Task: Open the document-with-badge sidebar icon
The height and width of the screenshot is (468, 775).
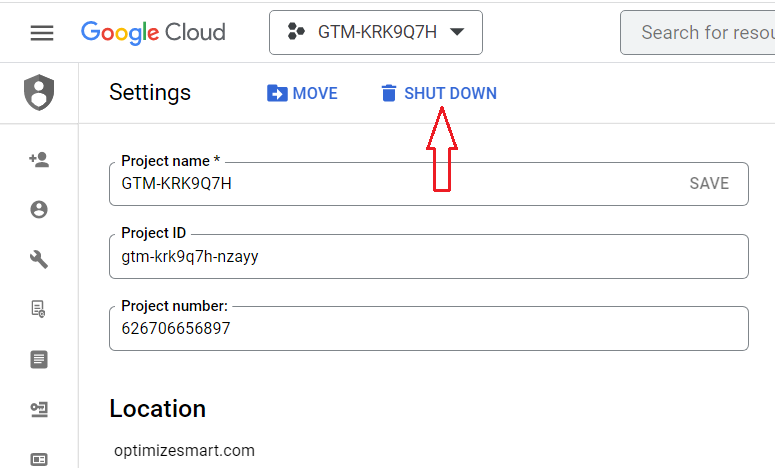Action: click(38, 309)
